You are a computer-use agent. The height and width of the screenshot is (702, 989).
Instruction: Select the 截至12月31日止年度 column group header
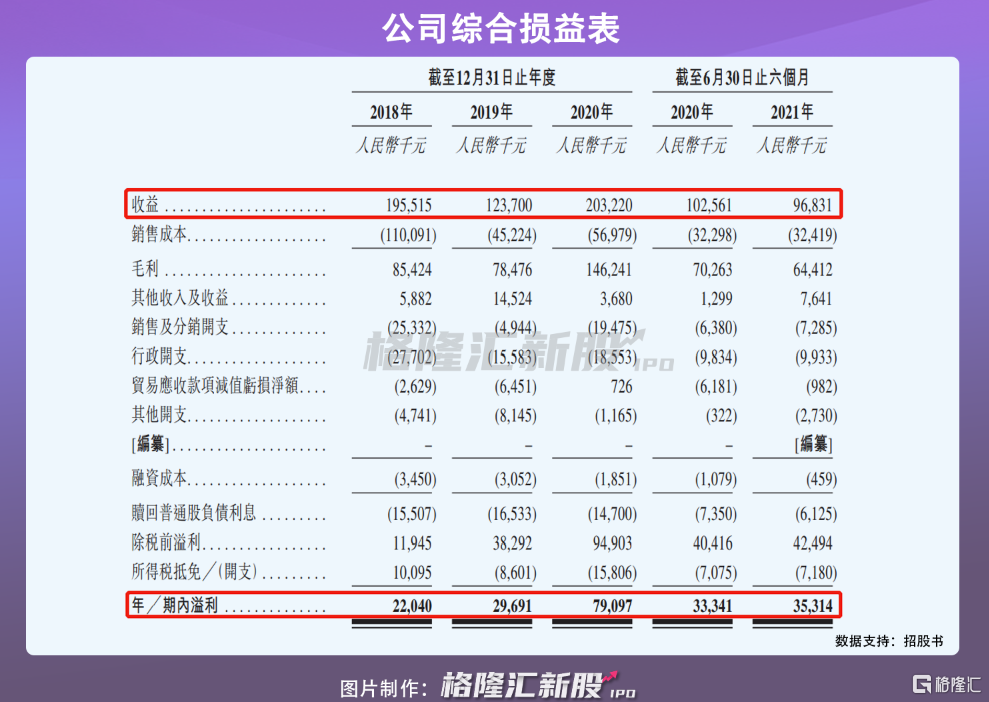(x=491, y=78)
